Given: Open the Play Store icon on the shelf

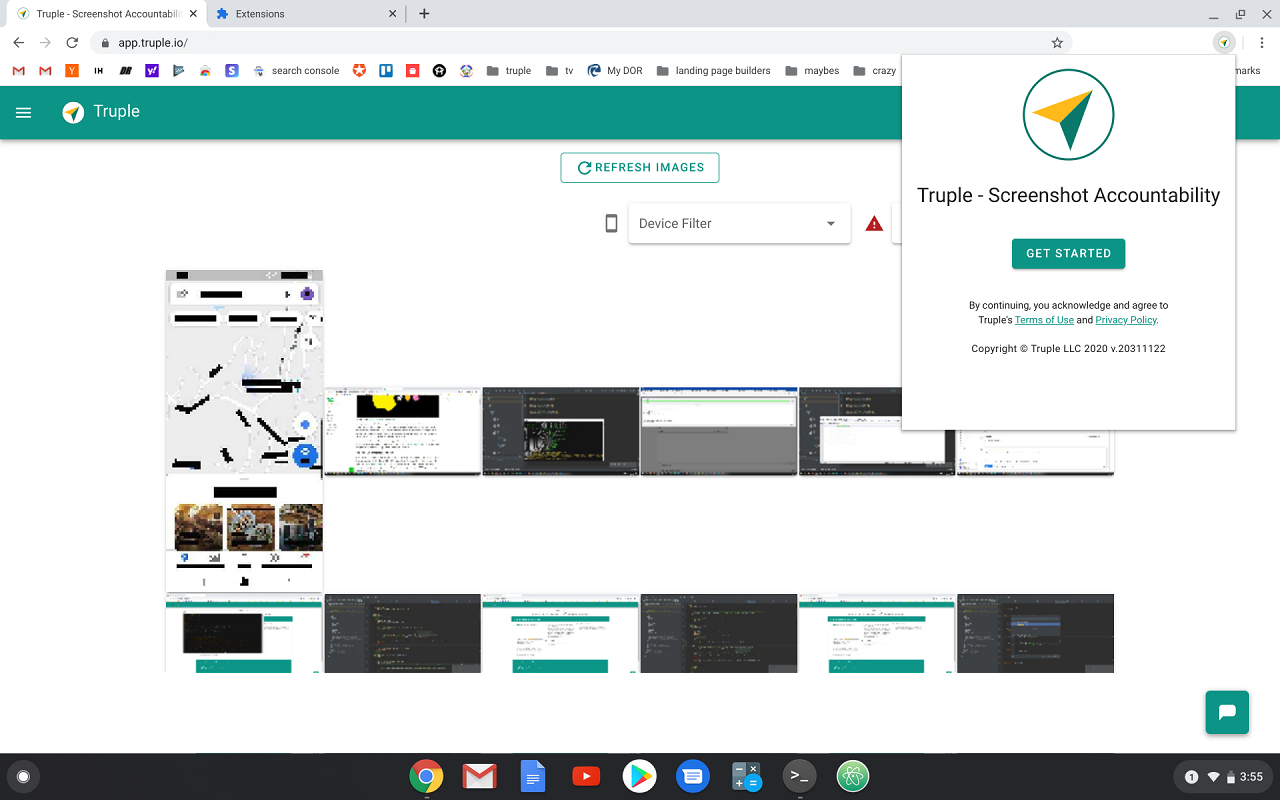Looking at the screenshot, I should point(639,776).
